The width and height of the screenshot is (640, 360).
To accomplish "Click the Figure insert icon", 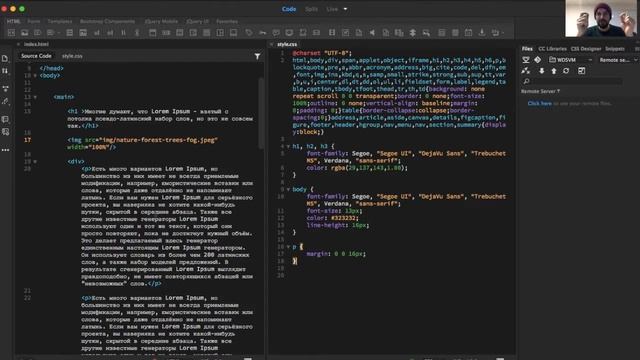I will click(x=83, y=33).
